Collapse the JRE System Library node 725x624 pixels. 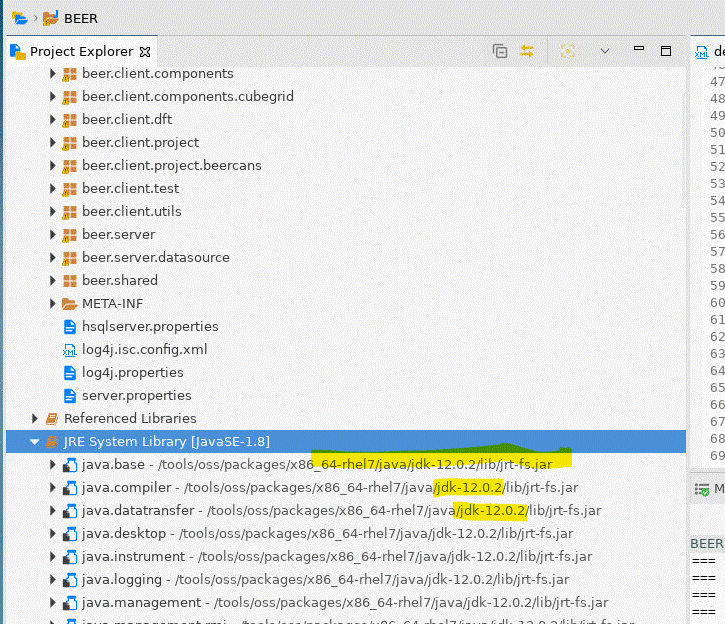(34, 442)
